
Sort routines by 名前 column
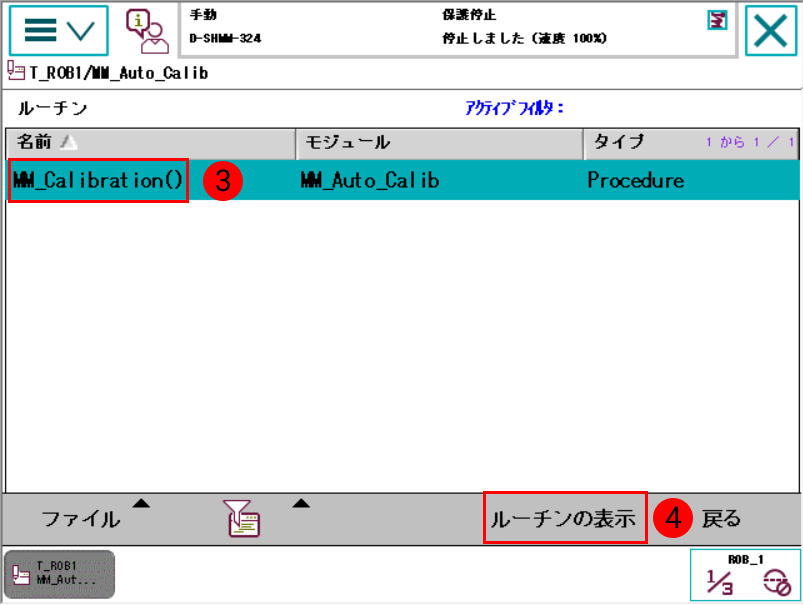pyautogui.click(x=151, y=143)
